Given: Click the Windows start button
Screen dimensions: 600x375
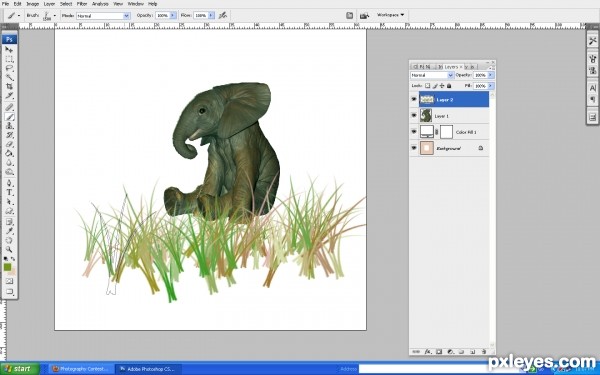Looking at the screenshot, I should tap(20, 369).
